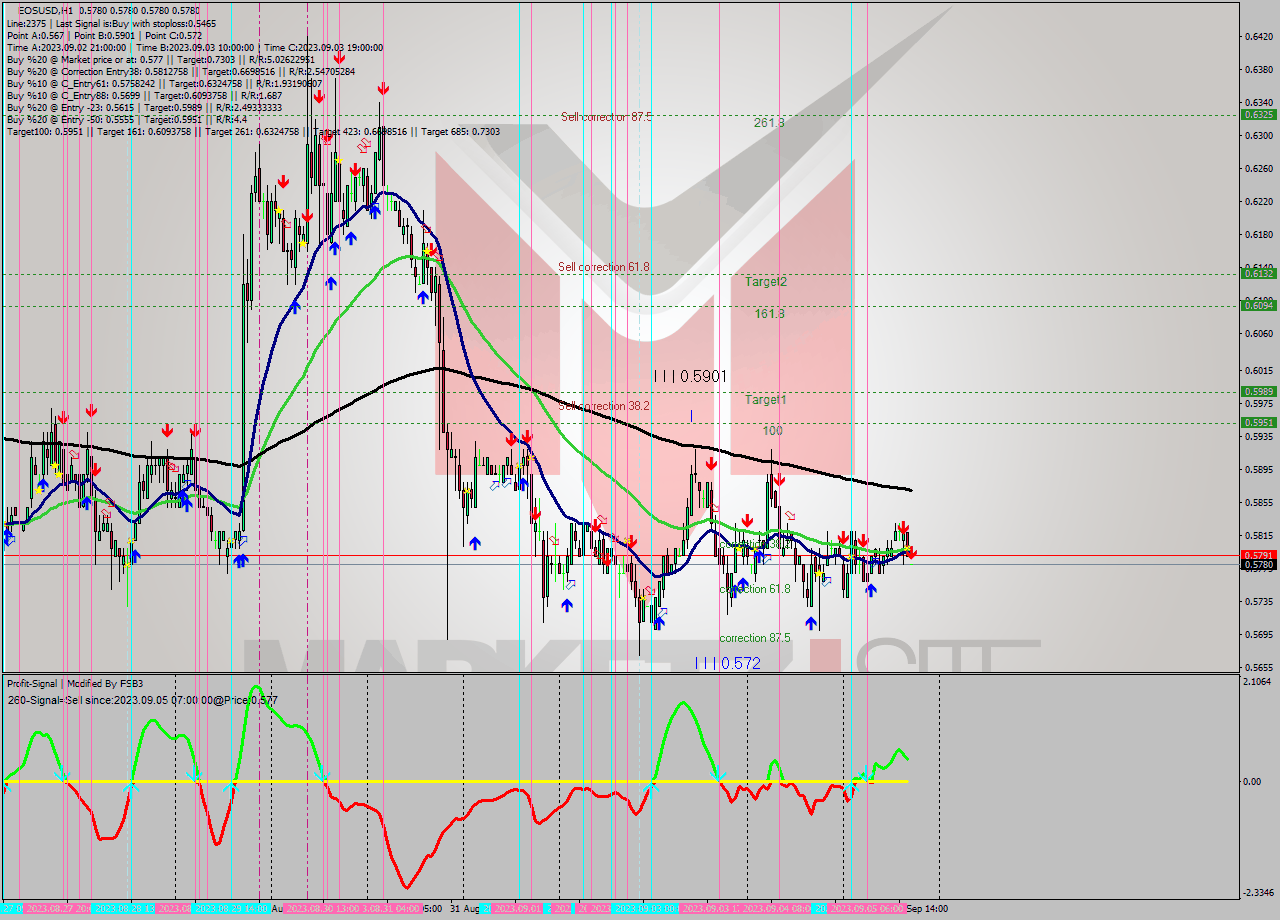The height and width of the screenshot is (920, 1280).
Task: Select the 'Sell correction 61.8' label
Action: click(603, 267)
